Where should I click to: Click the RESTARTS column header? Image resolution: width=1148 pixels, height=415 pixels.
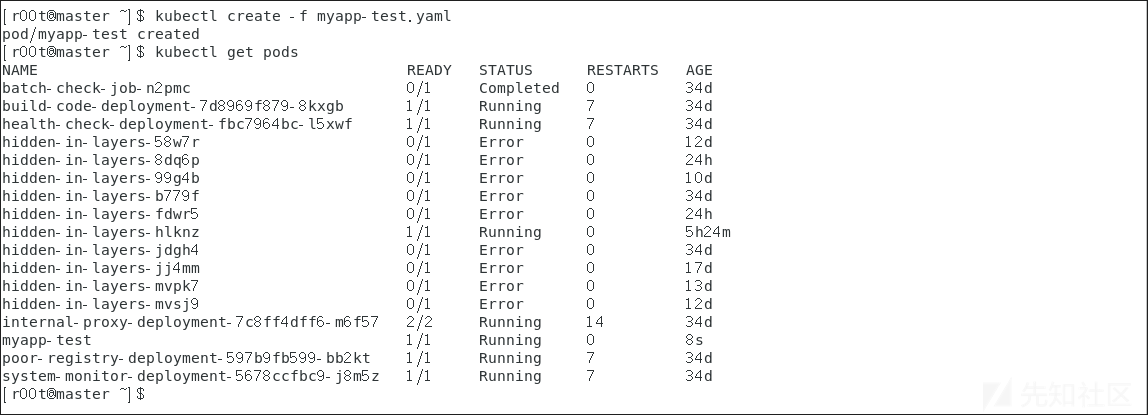622,70
